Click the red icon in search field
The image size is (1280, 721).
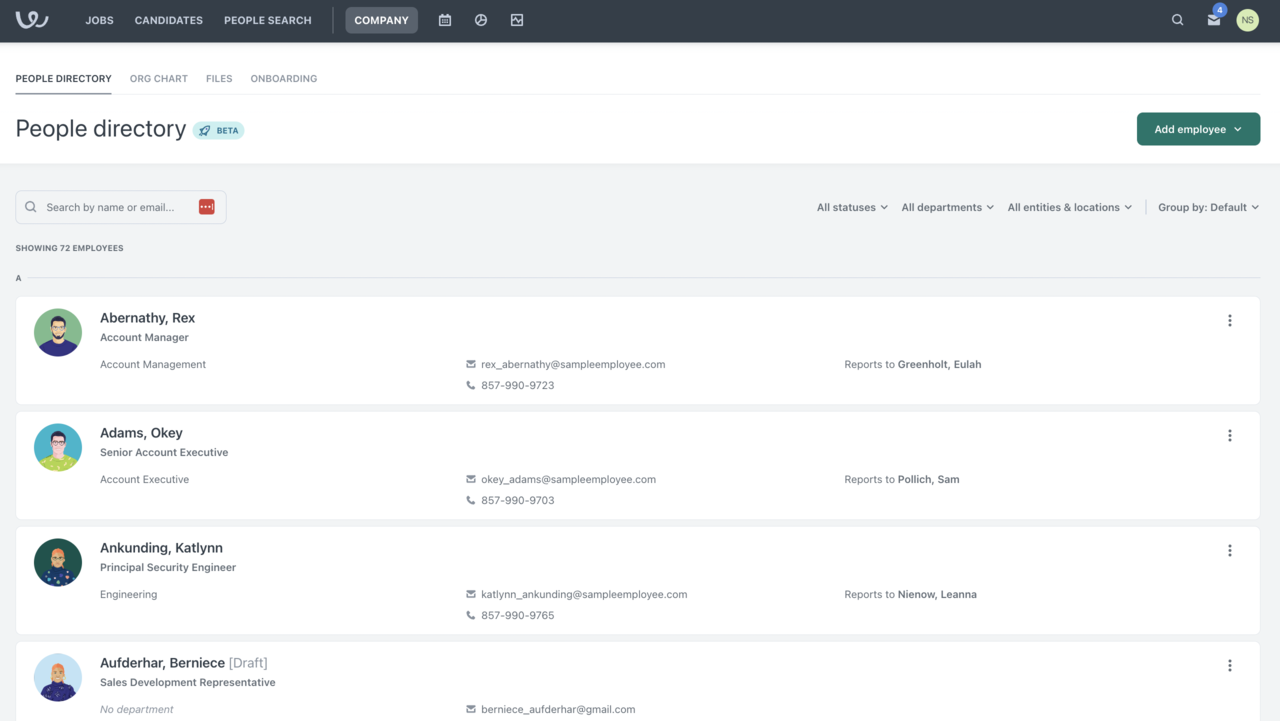pyautogui.click(x=207, y=207)
